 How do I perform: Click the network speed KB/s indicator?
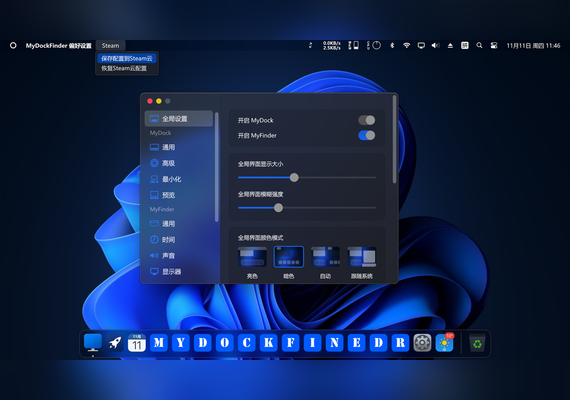click(332, 45)
